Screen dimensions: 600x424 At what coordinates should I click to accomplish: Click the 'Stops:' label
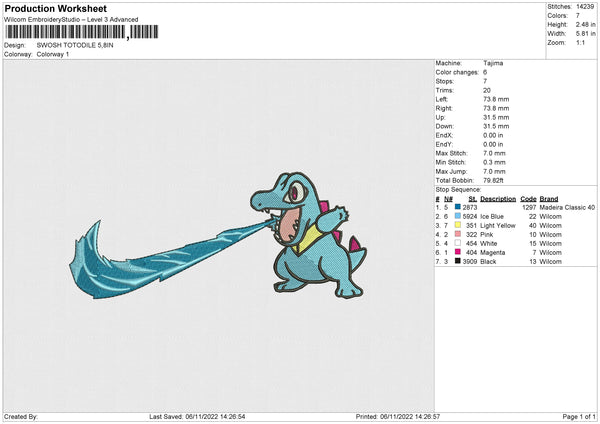tap(445, 81)
